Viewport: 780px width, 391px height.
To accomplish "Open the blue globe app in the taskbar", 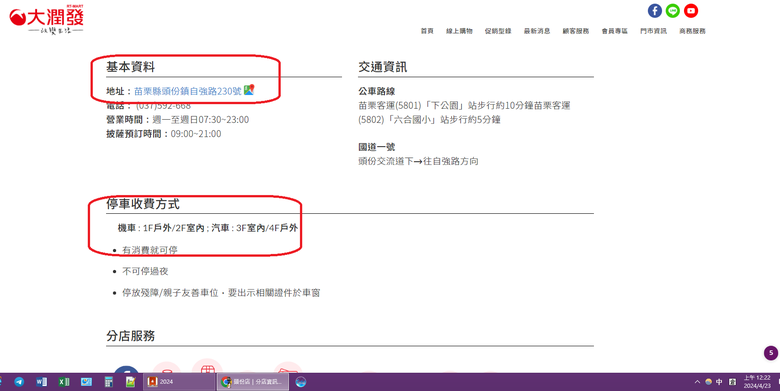I will coord(300,382).
